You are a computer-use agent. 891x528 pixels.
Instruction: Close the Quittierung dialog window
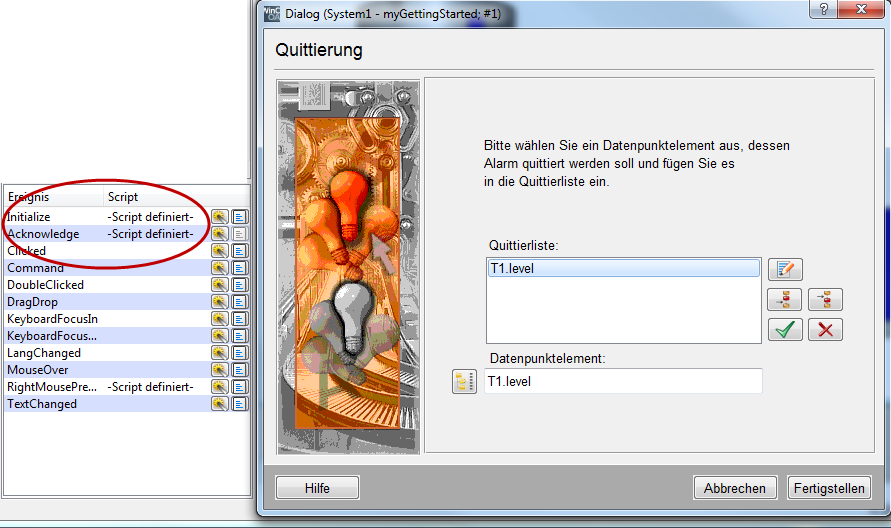click(x=861, y=9)
